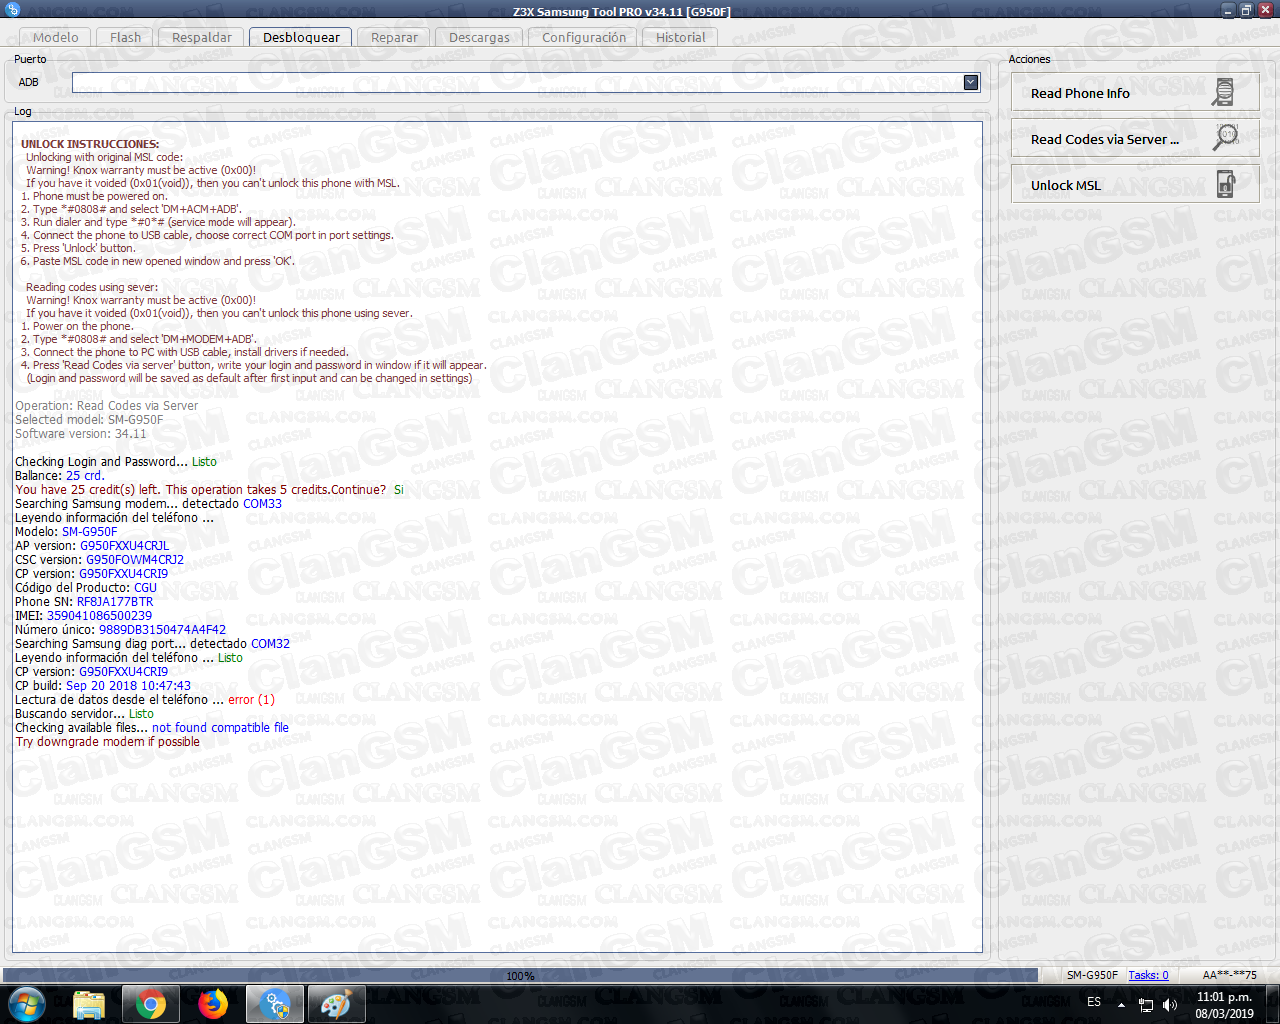Click the volume speaker tray icon
Image resolution: width=1280 pixels, height=1024 pixels.
tap(1170, 1004)
